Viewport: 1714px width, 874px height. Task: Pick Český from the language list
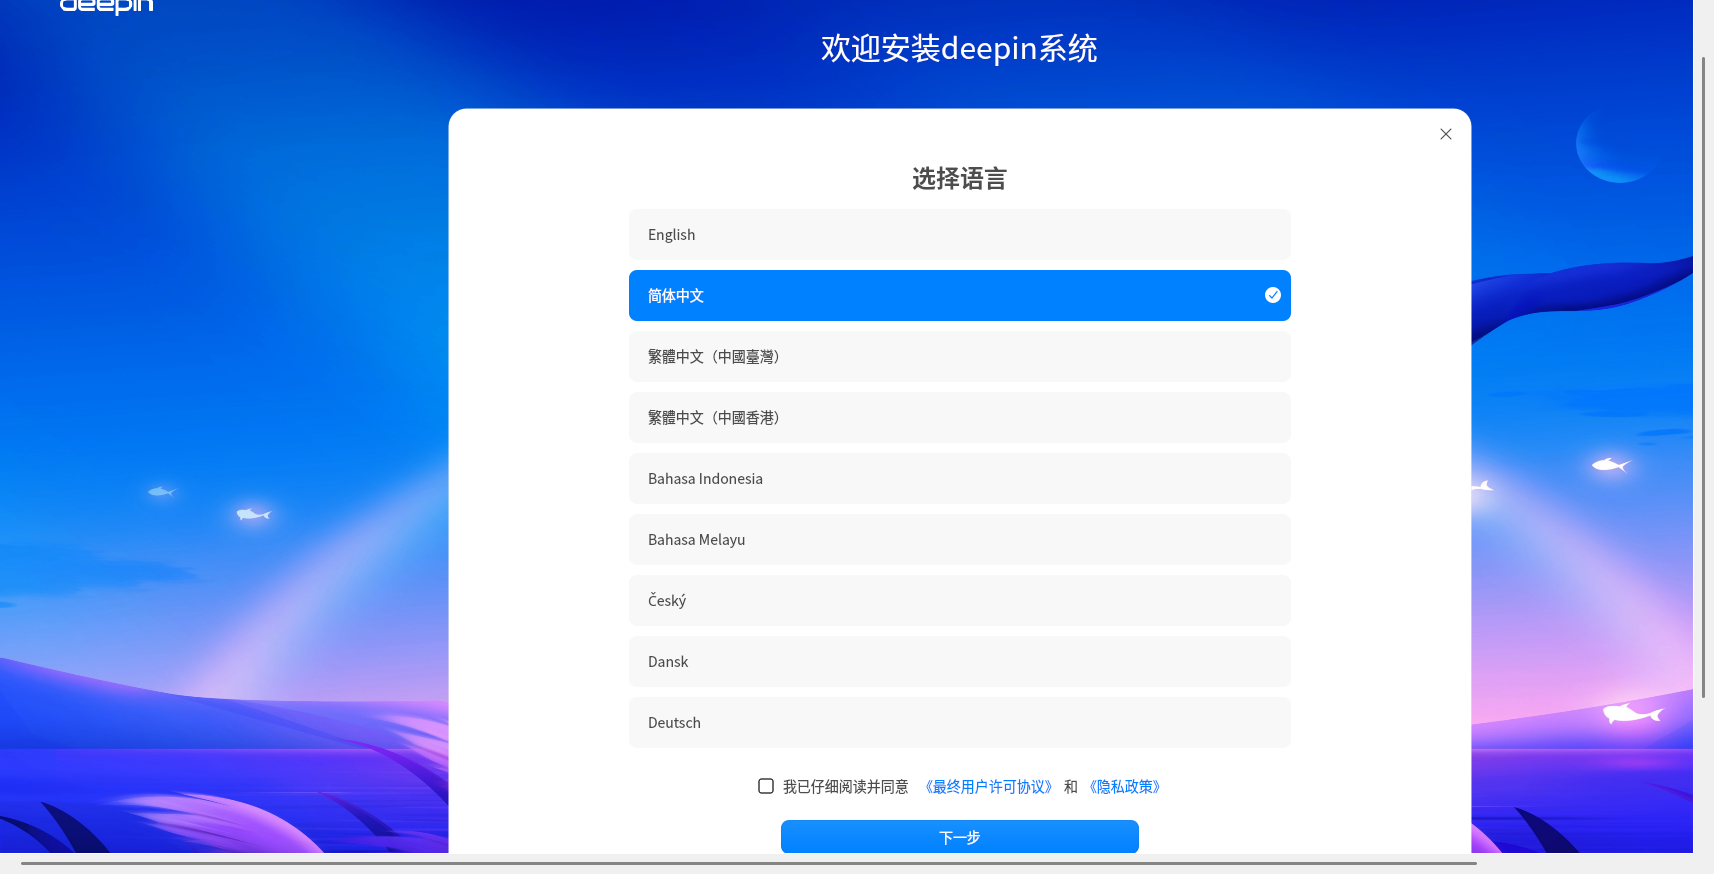coord(959,601)
